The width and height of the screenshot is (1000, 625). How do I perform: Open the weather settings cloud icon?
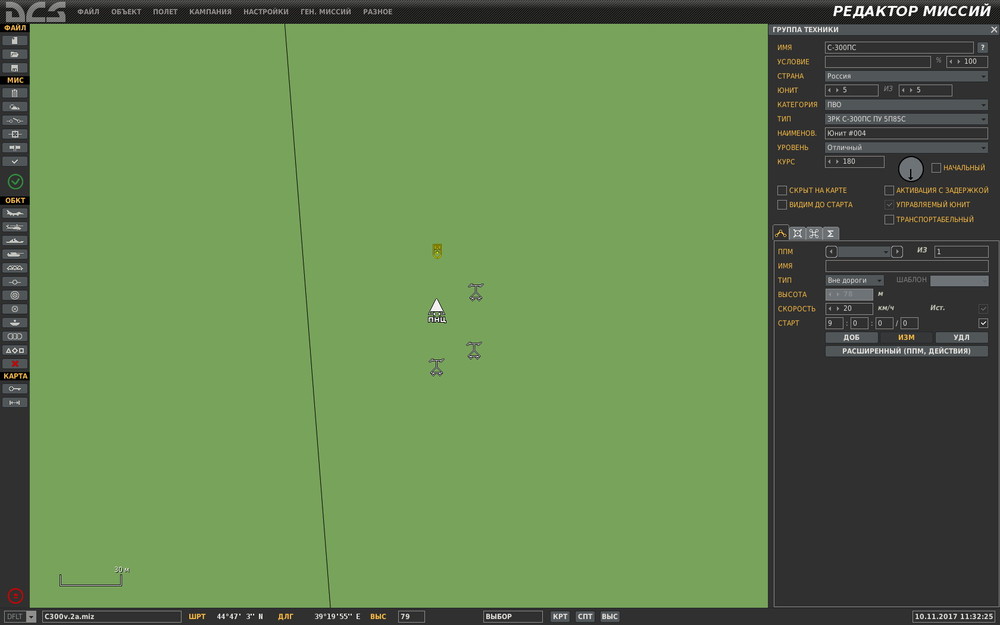15,107
